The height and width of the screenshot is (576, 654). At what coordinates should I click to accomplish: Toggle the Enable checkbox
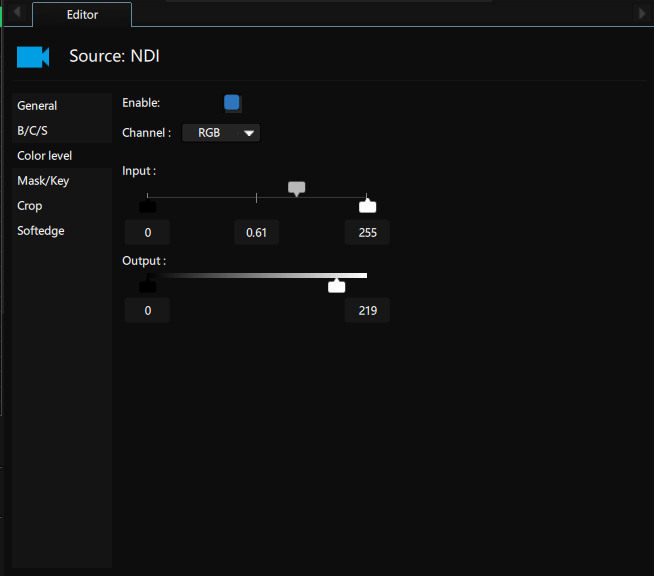click(232, 102)
